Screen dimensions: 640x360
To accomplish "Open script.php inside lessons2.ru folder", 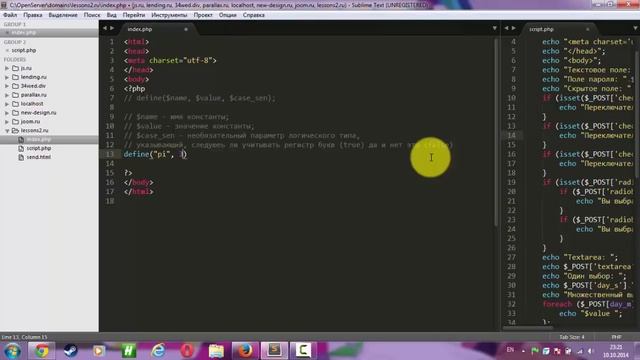I will 39,148.
